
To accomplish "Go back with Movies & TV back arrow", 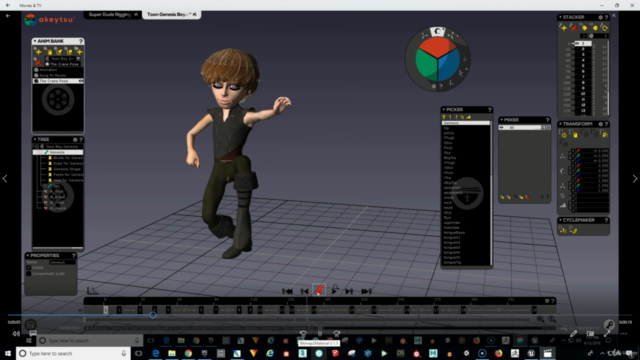I will pos(8,5).
